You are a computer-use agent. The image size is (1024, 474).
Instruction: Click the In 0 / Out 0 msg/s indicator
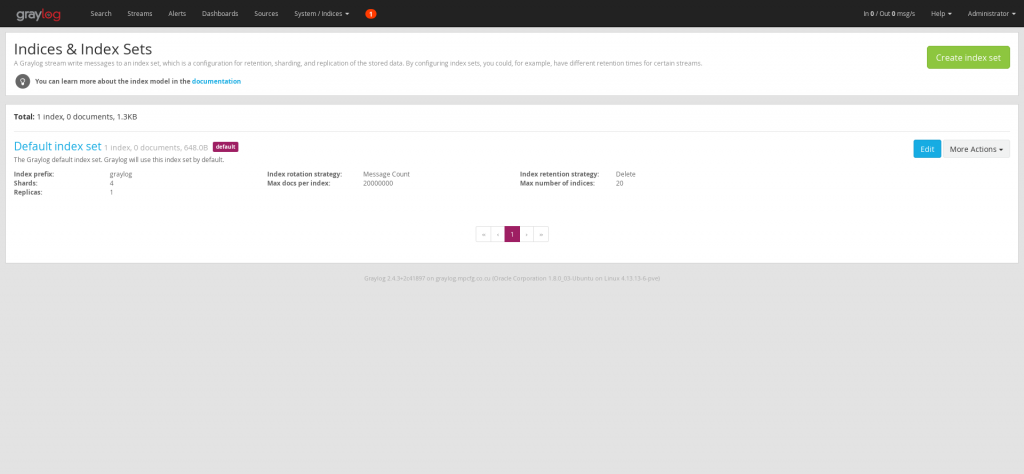[889, 14]
